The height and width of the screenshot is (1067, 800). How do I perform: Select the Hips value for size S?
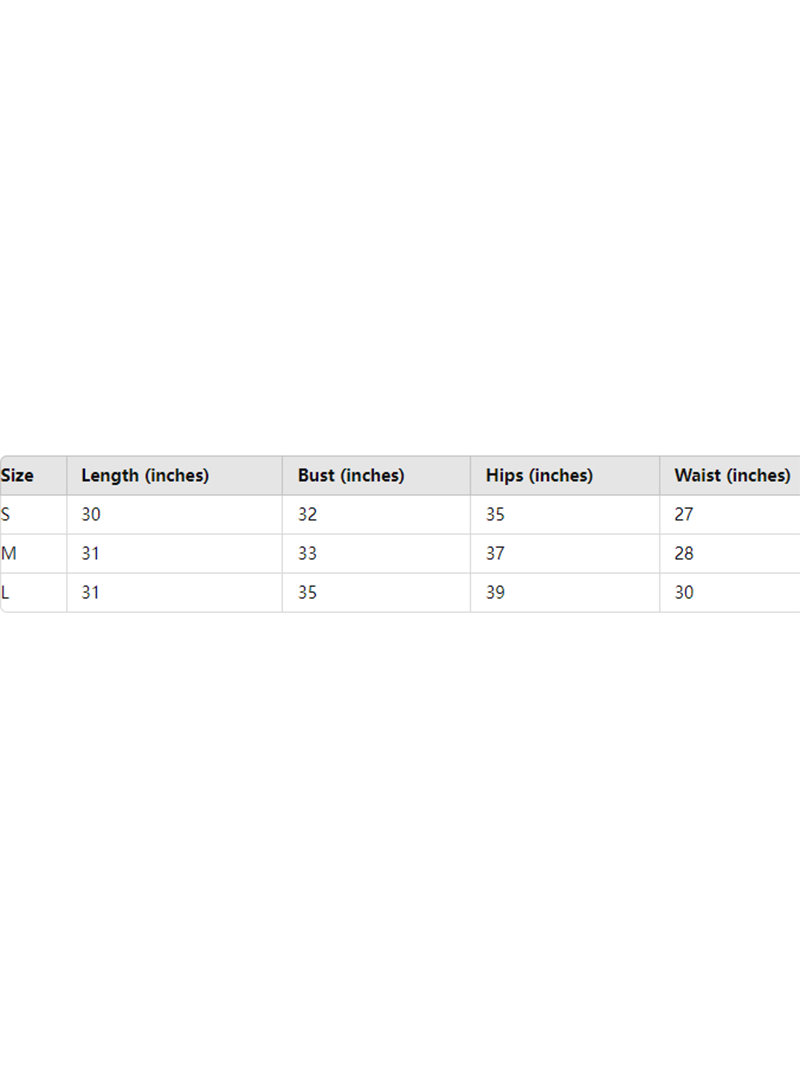495,515
